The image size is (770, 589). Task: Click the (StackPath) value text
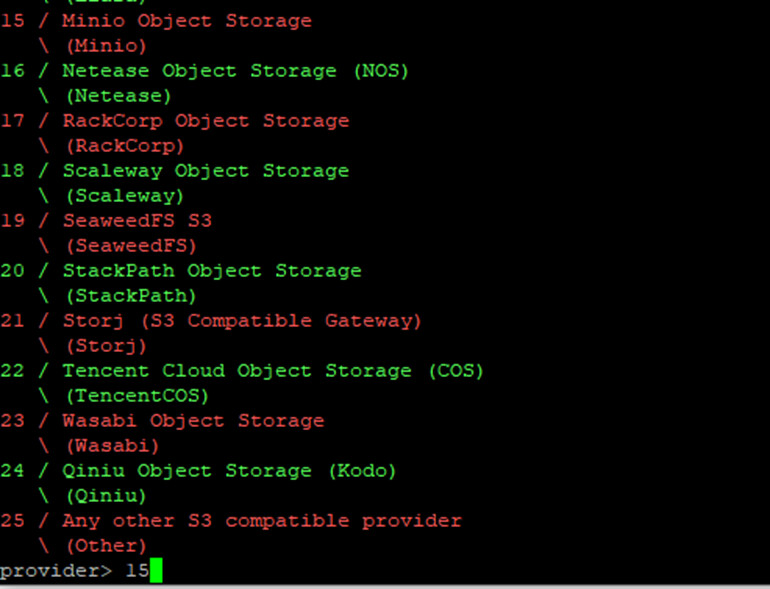click(131, 296)
